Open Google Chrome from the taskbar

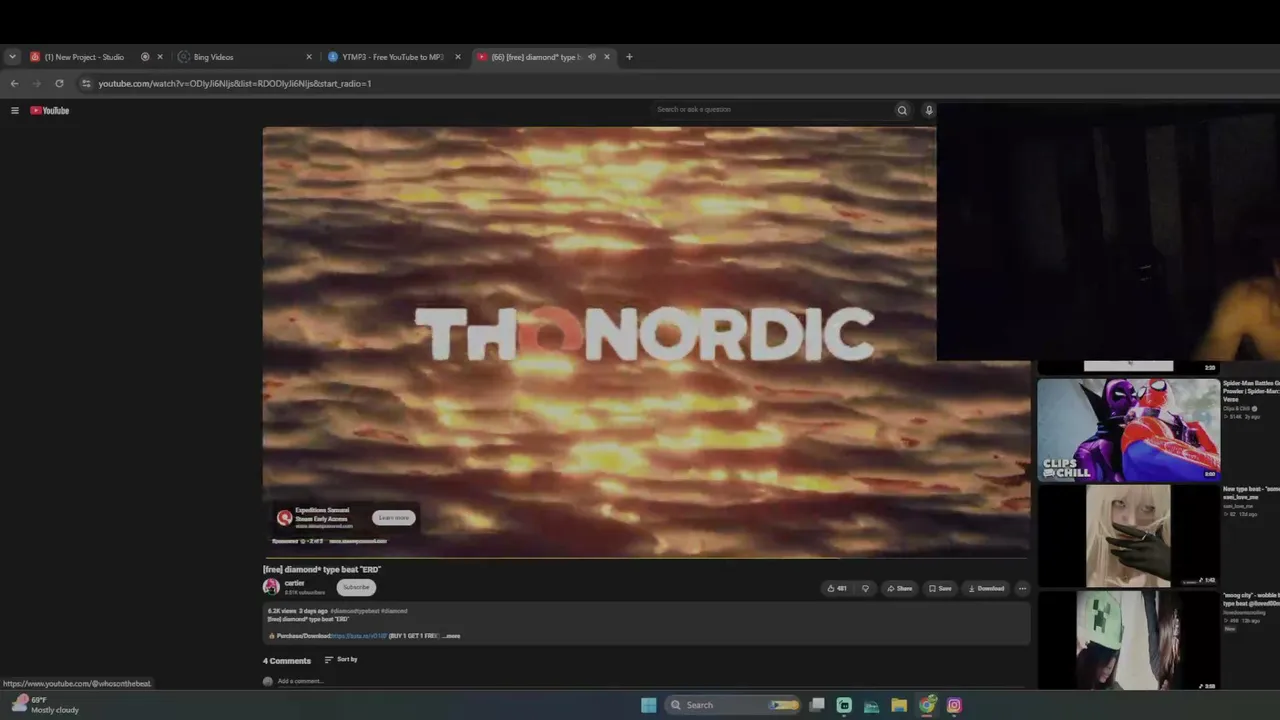pos(927,705)
